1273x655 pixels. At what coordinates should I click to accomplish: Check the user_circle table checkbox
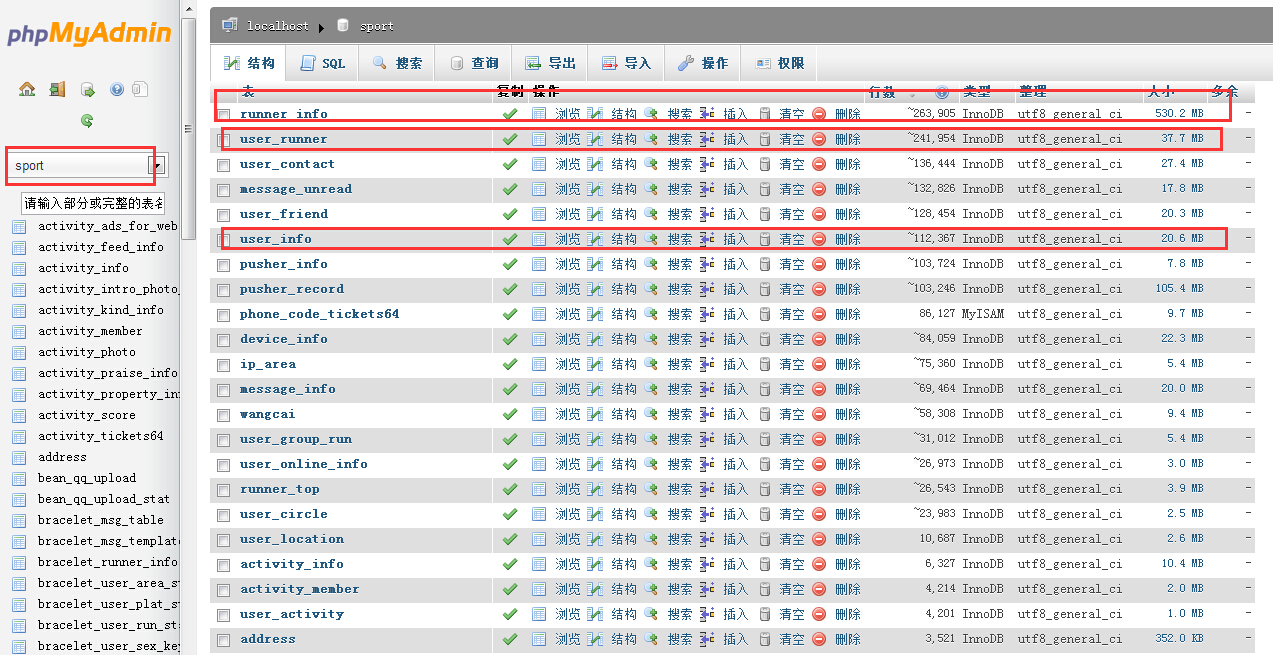[x=224, y=515]
